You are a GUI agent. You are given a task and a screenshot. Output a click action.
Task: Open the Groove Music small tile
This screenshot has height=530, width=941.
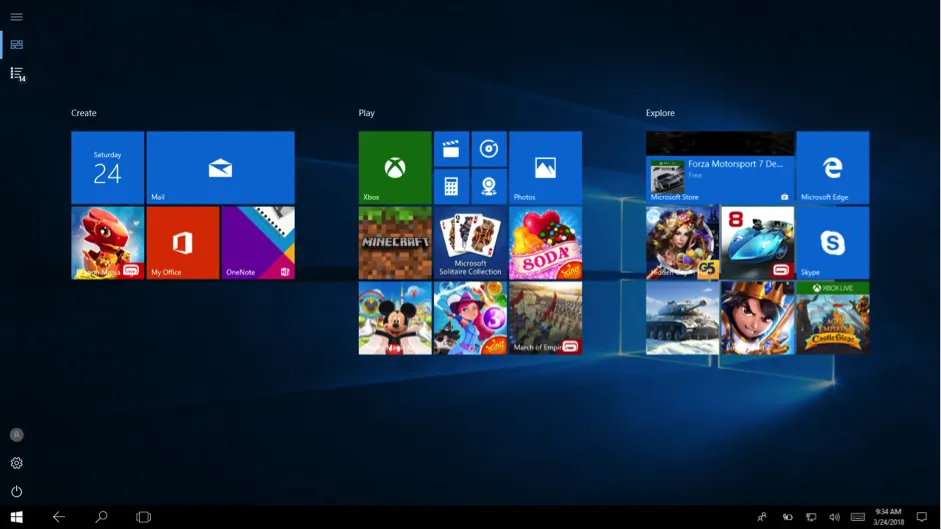489,149
